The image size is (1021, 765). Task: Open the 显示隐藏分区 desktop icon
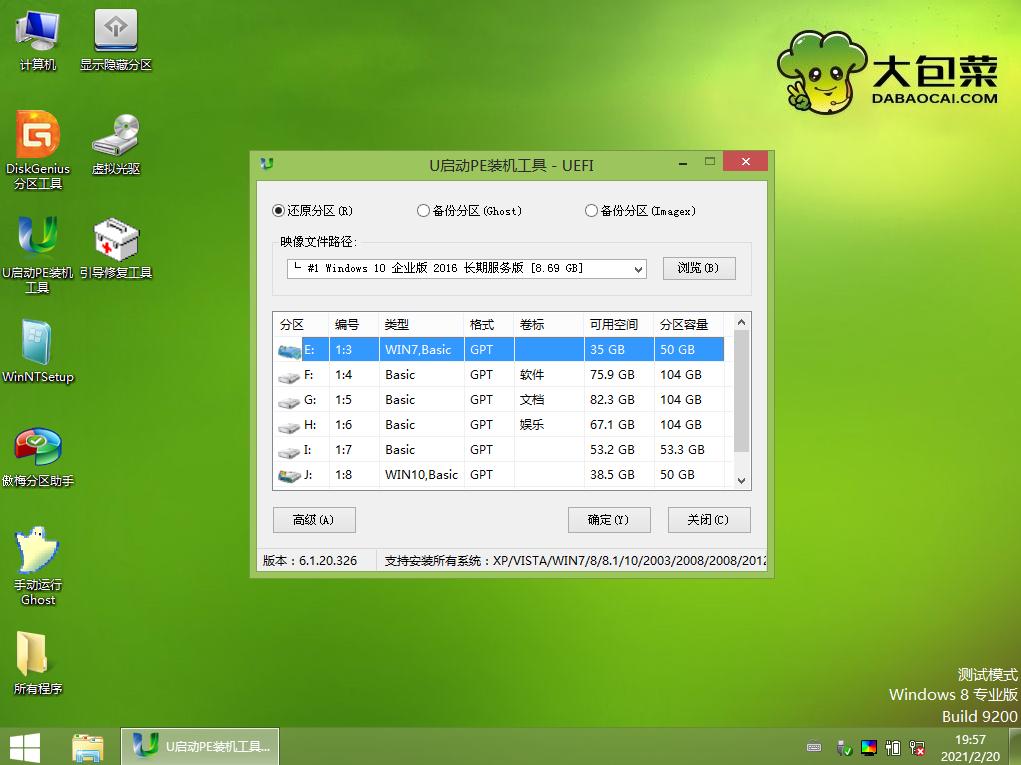point(116,39)
